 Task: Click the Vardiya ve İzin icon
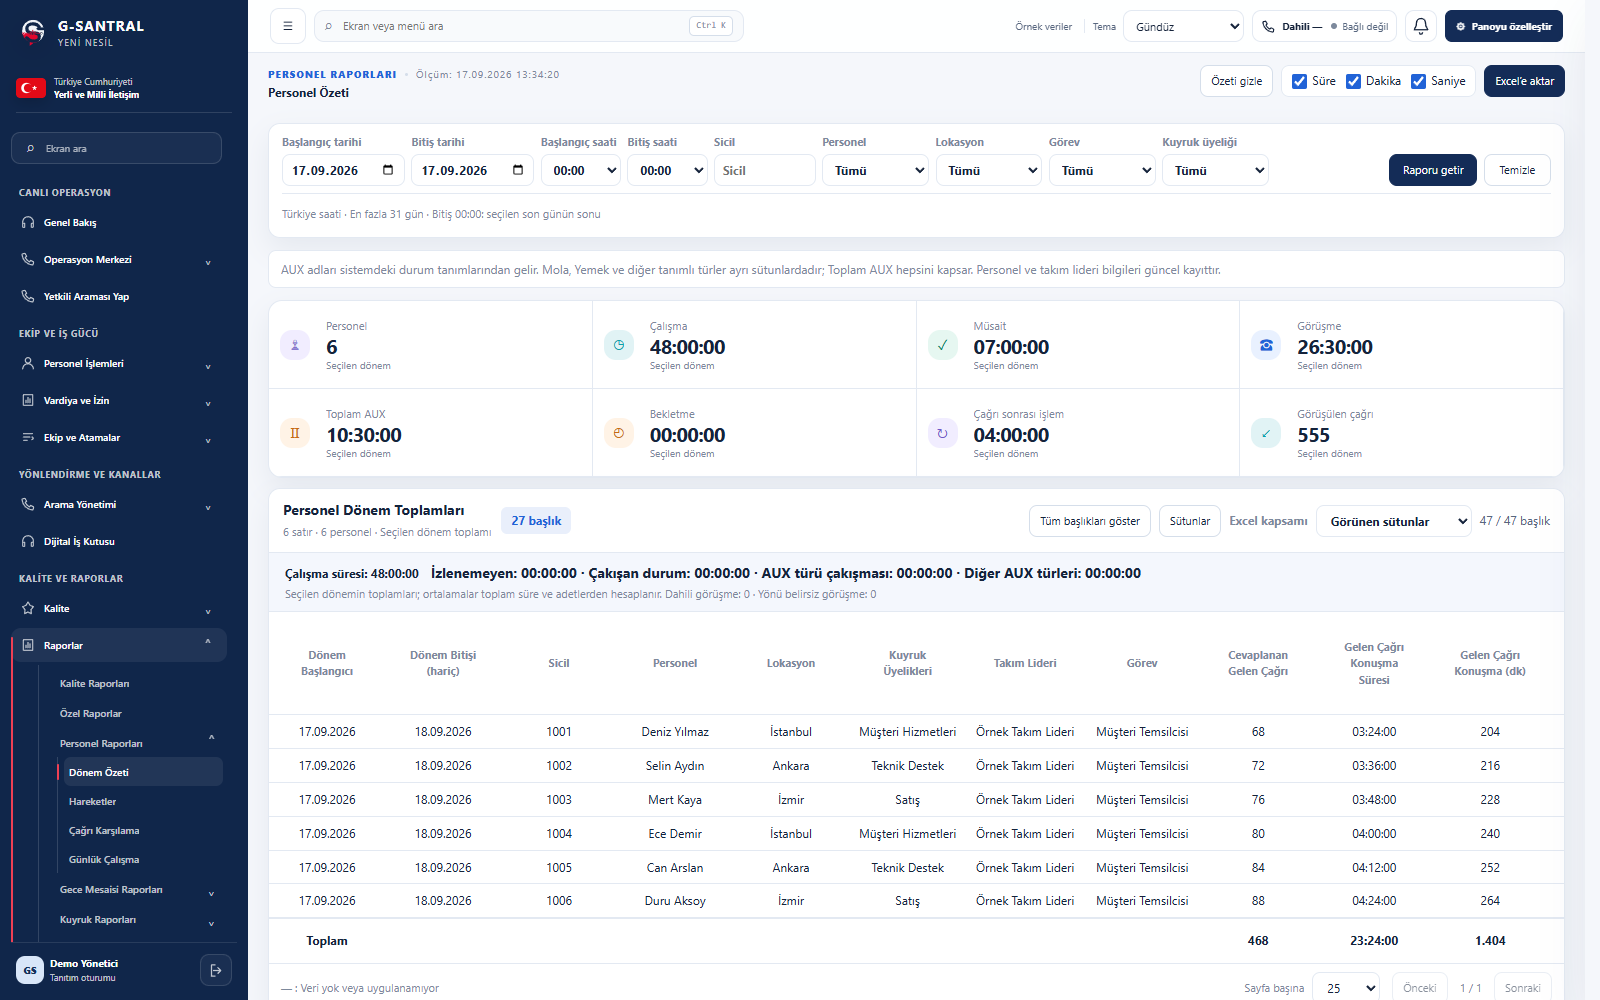click(28, 400)
